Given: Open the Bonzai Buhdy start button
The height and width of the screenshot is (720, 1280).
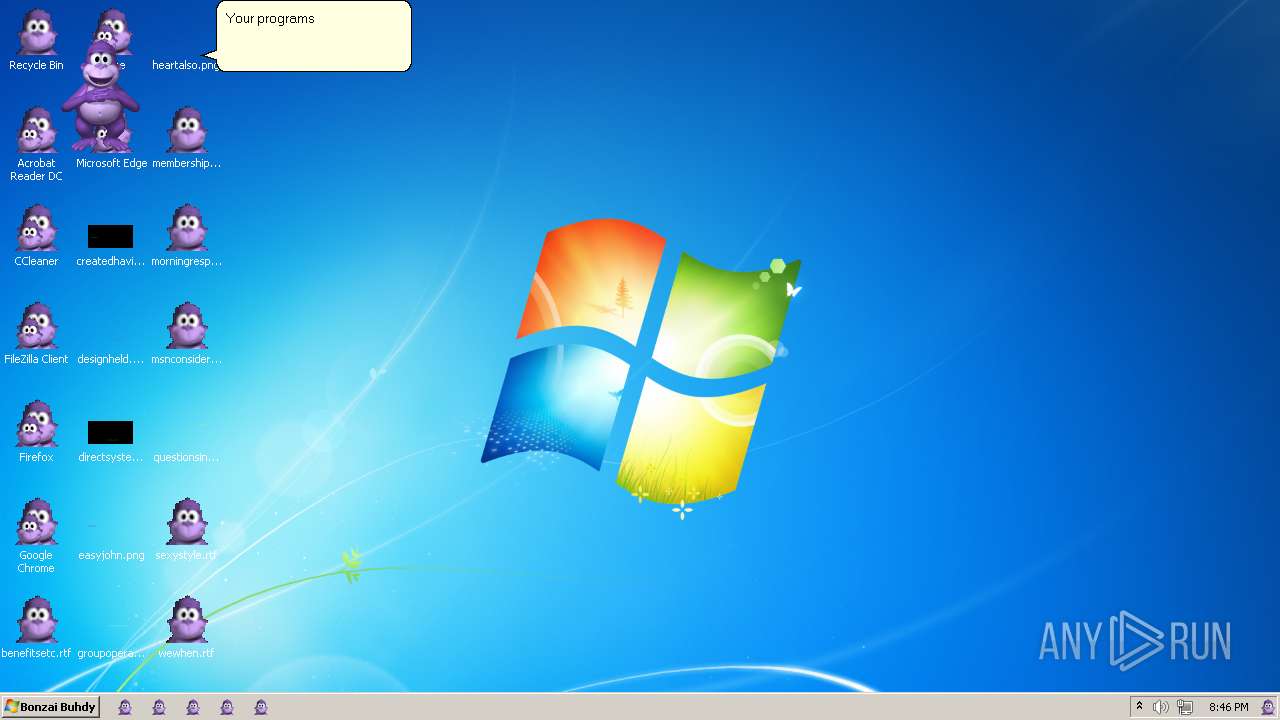Looking at the screenshot, I should (x=50, y=707).
